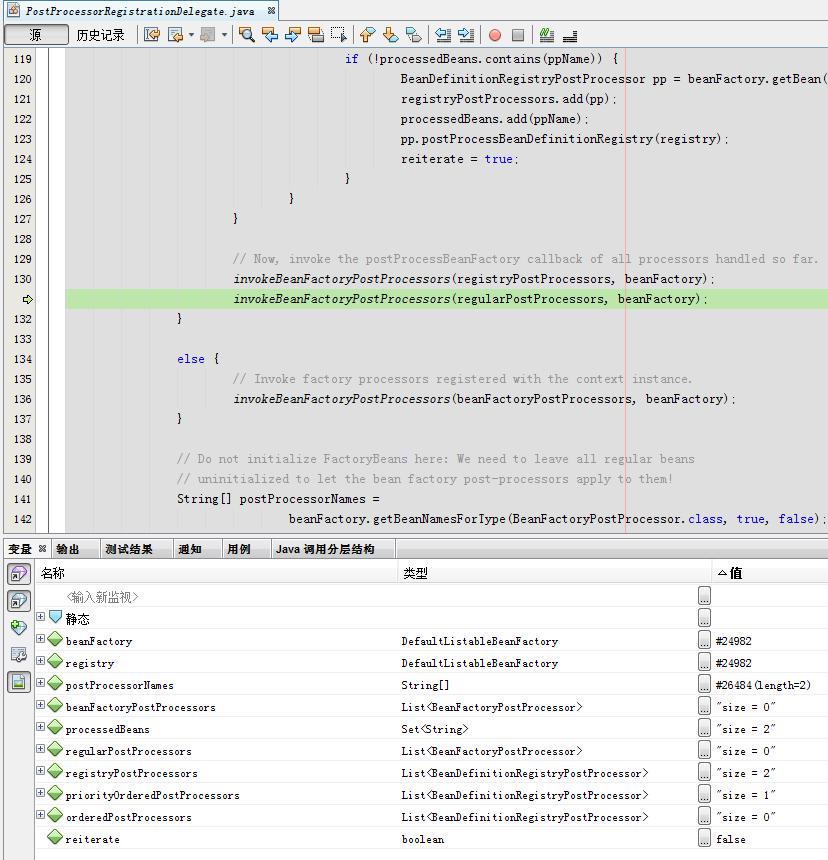
Task: Click the create new watch diamond icon
Action: click(19, 627)
